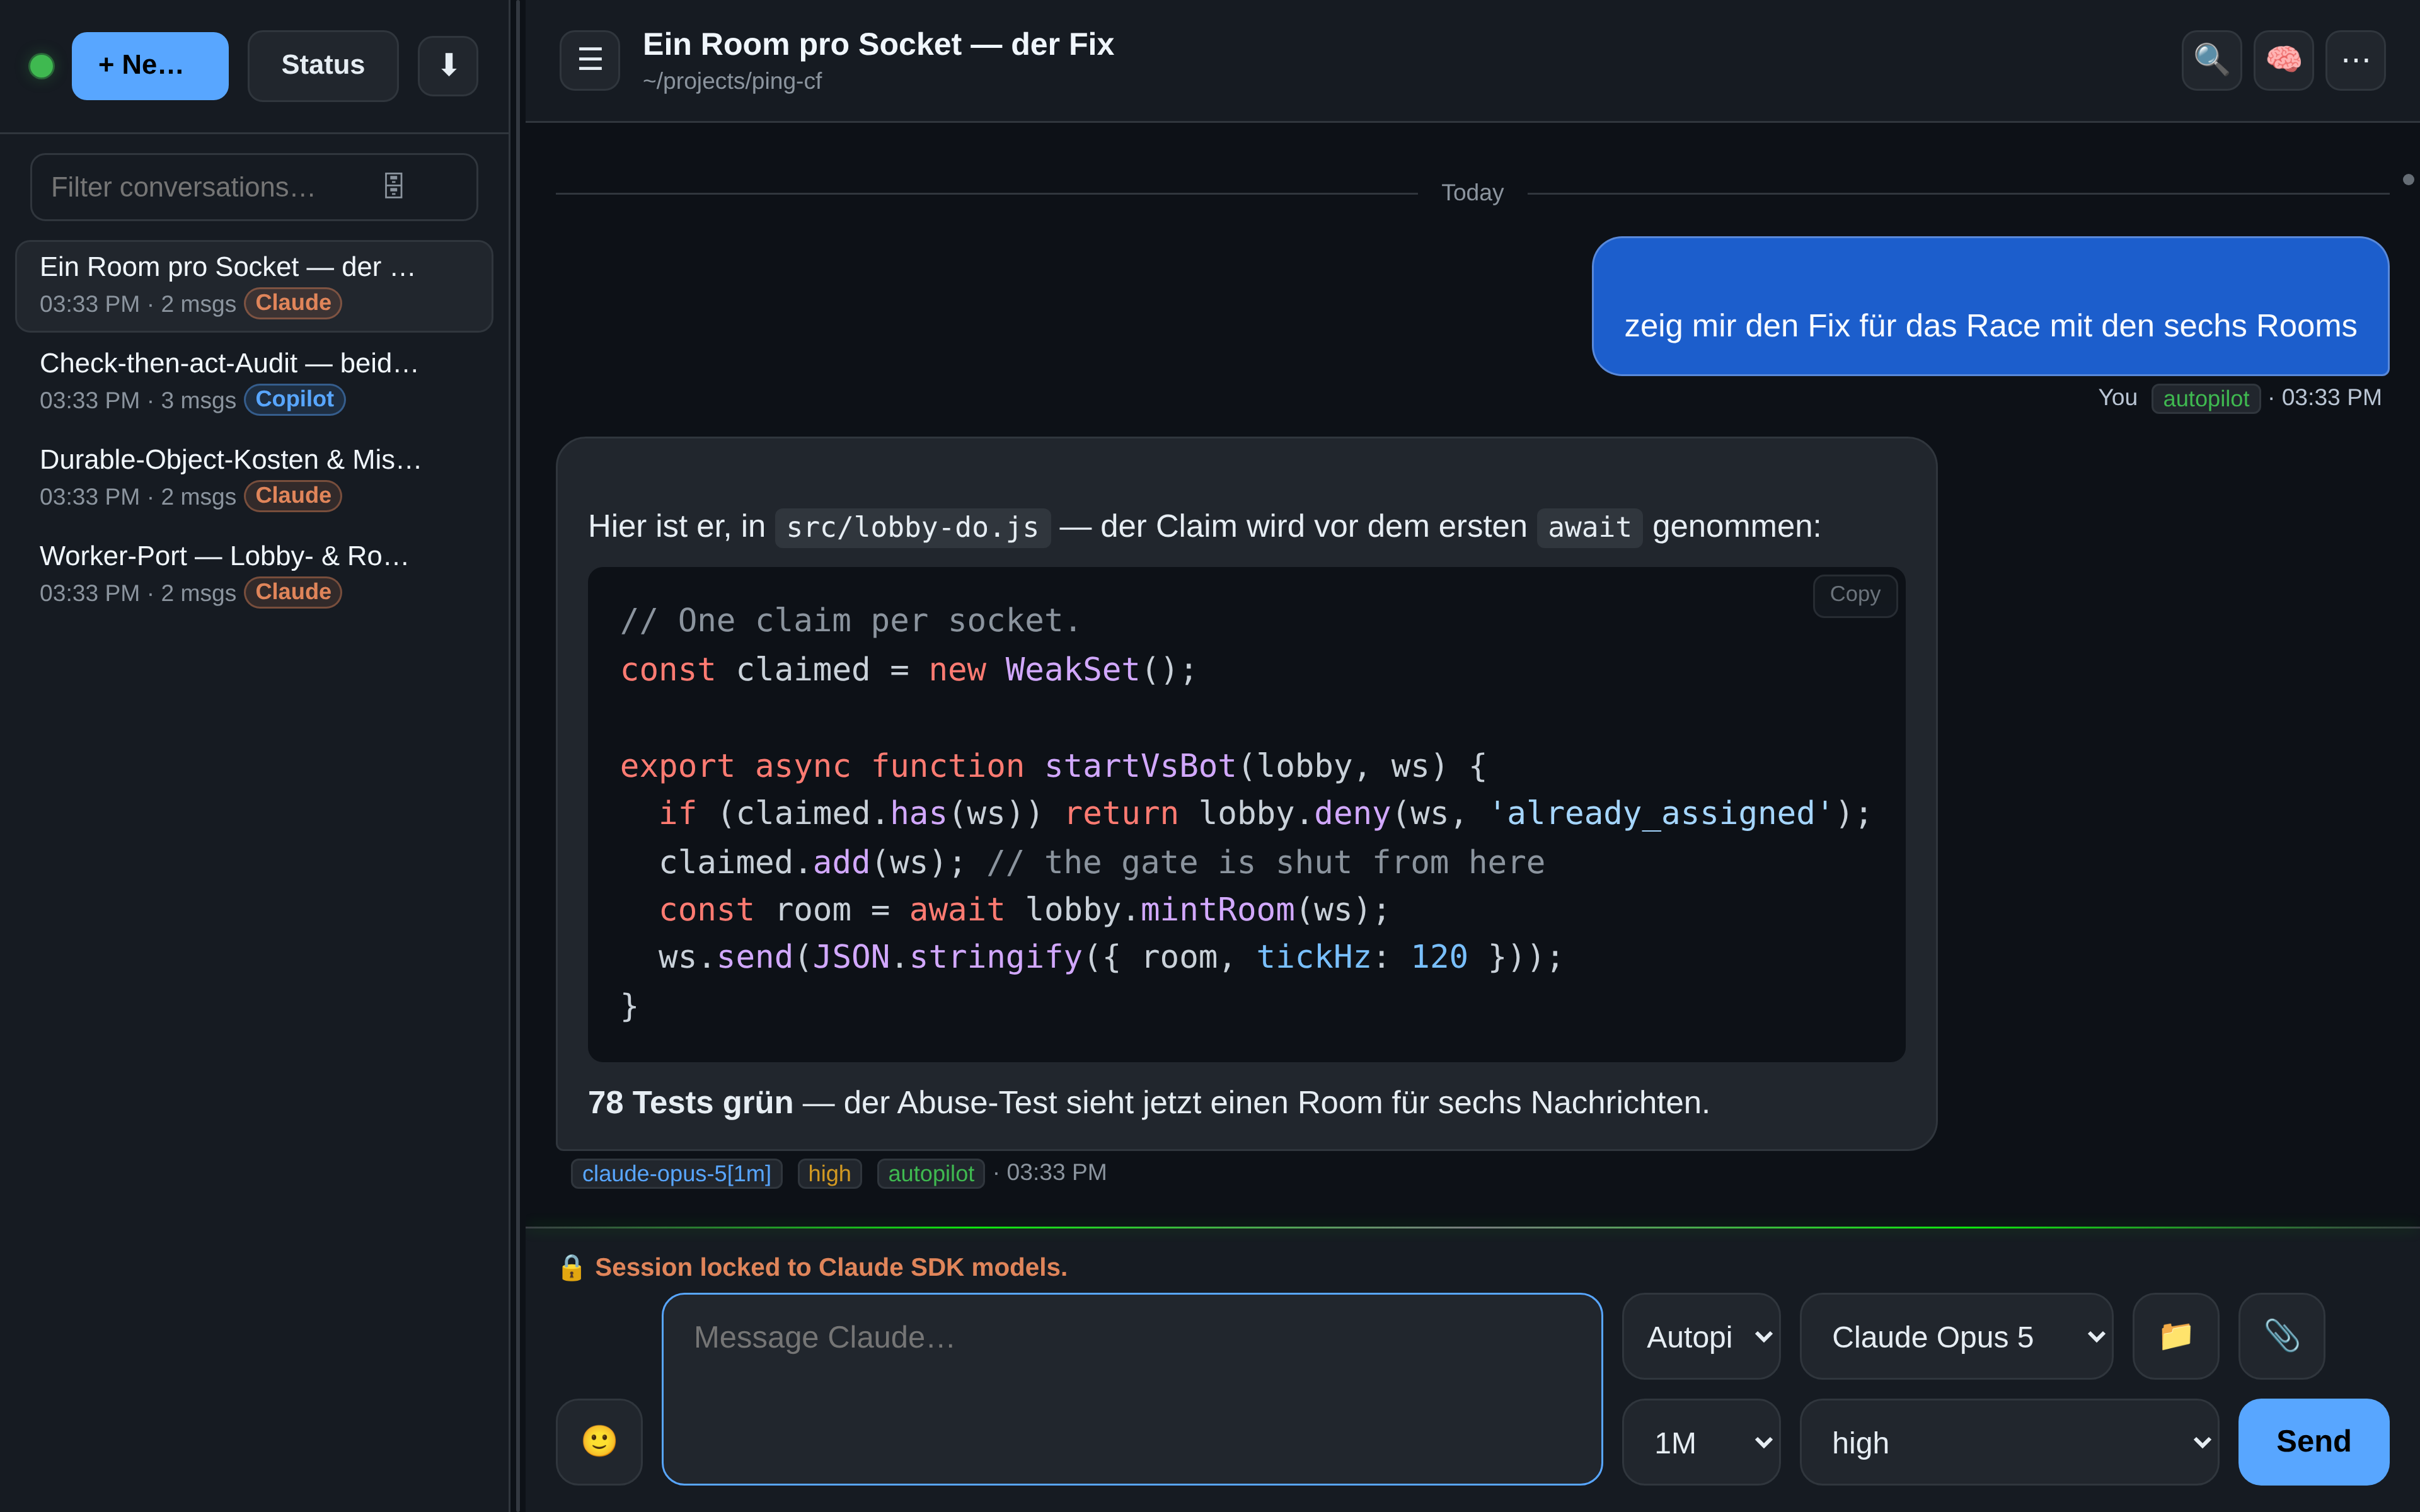Image resolution: width=2420 pixels, height=1512 pixels.
Task: Focus the Message Claude input box
Action: (1131, 1389)
